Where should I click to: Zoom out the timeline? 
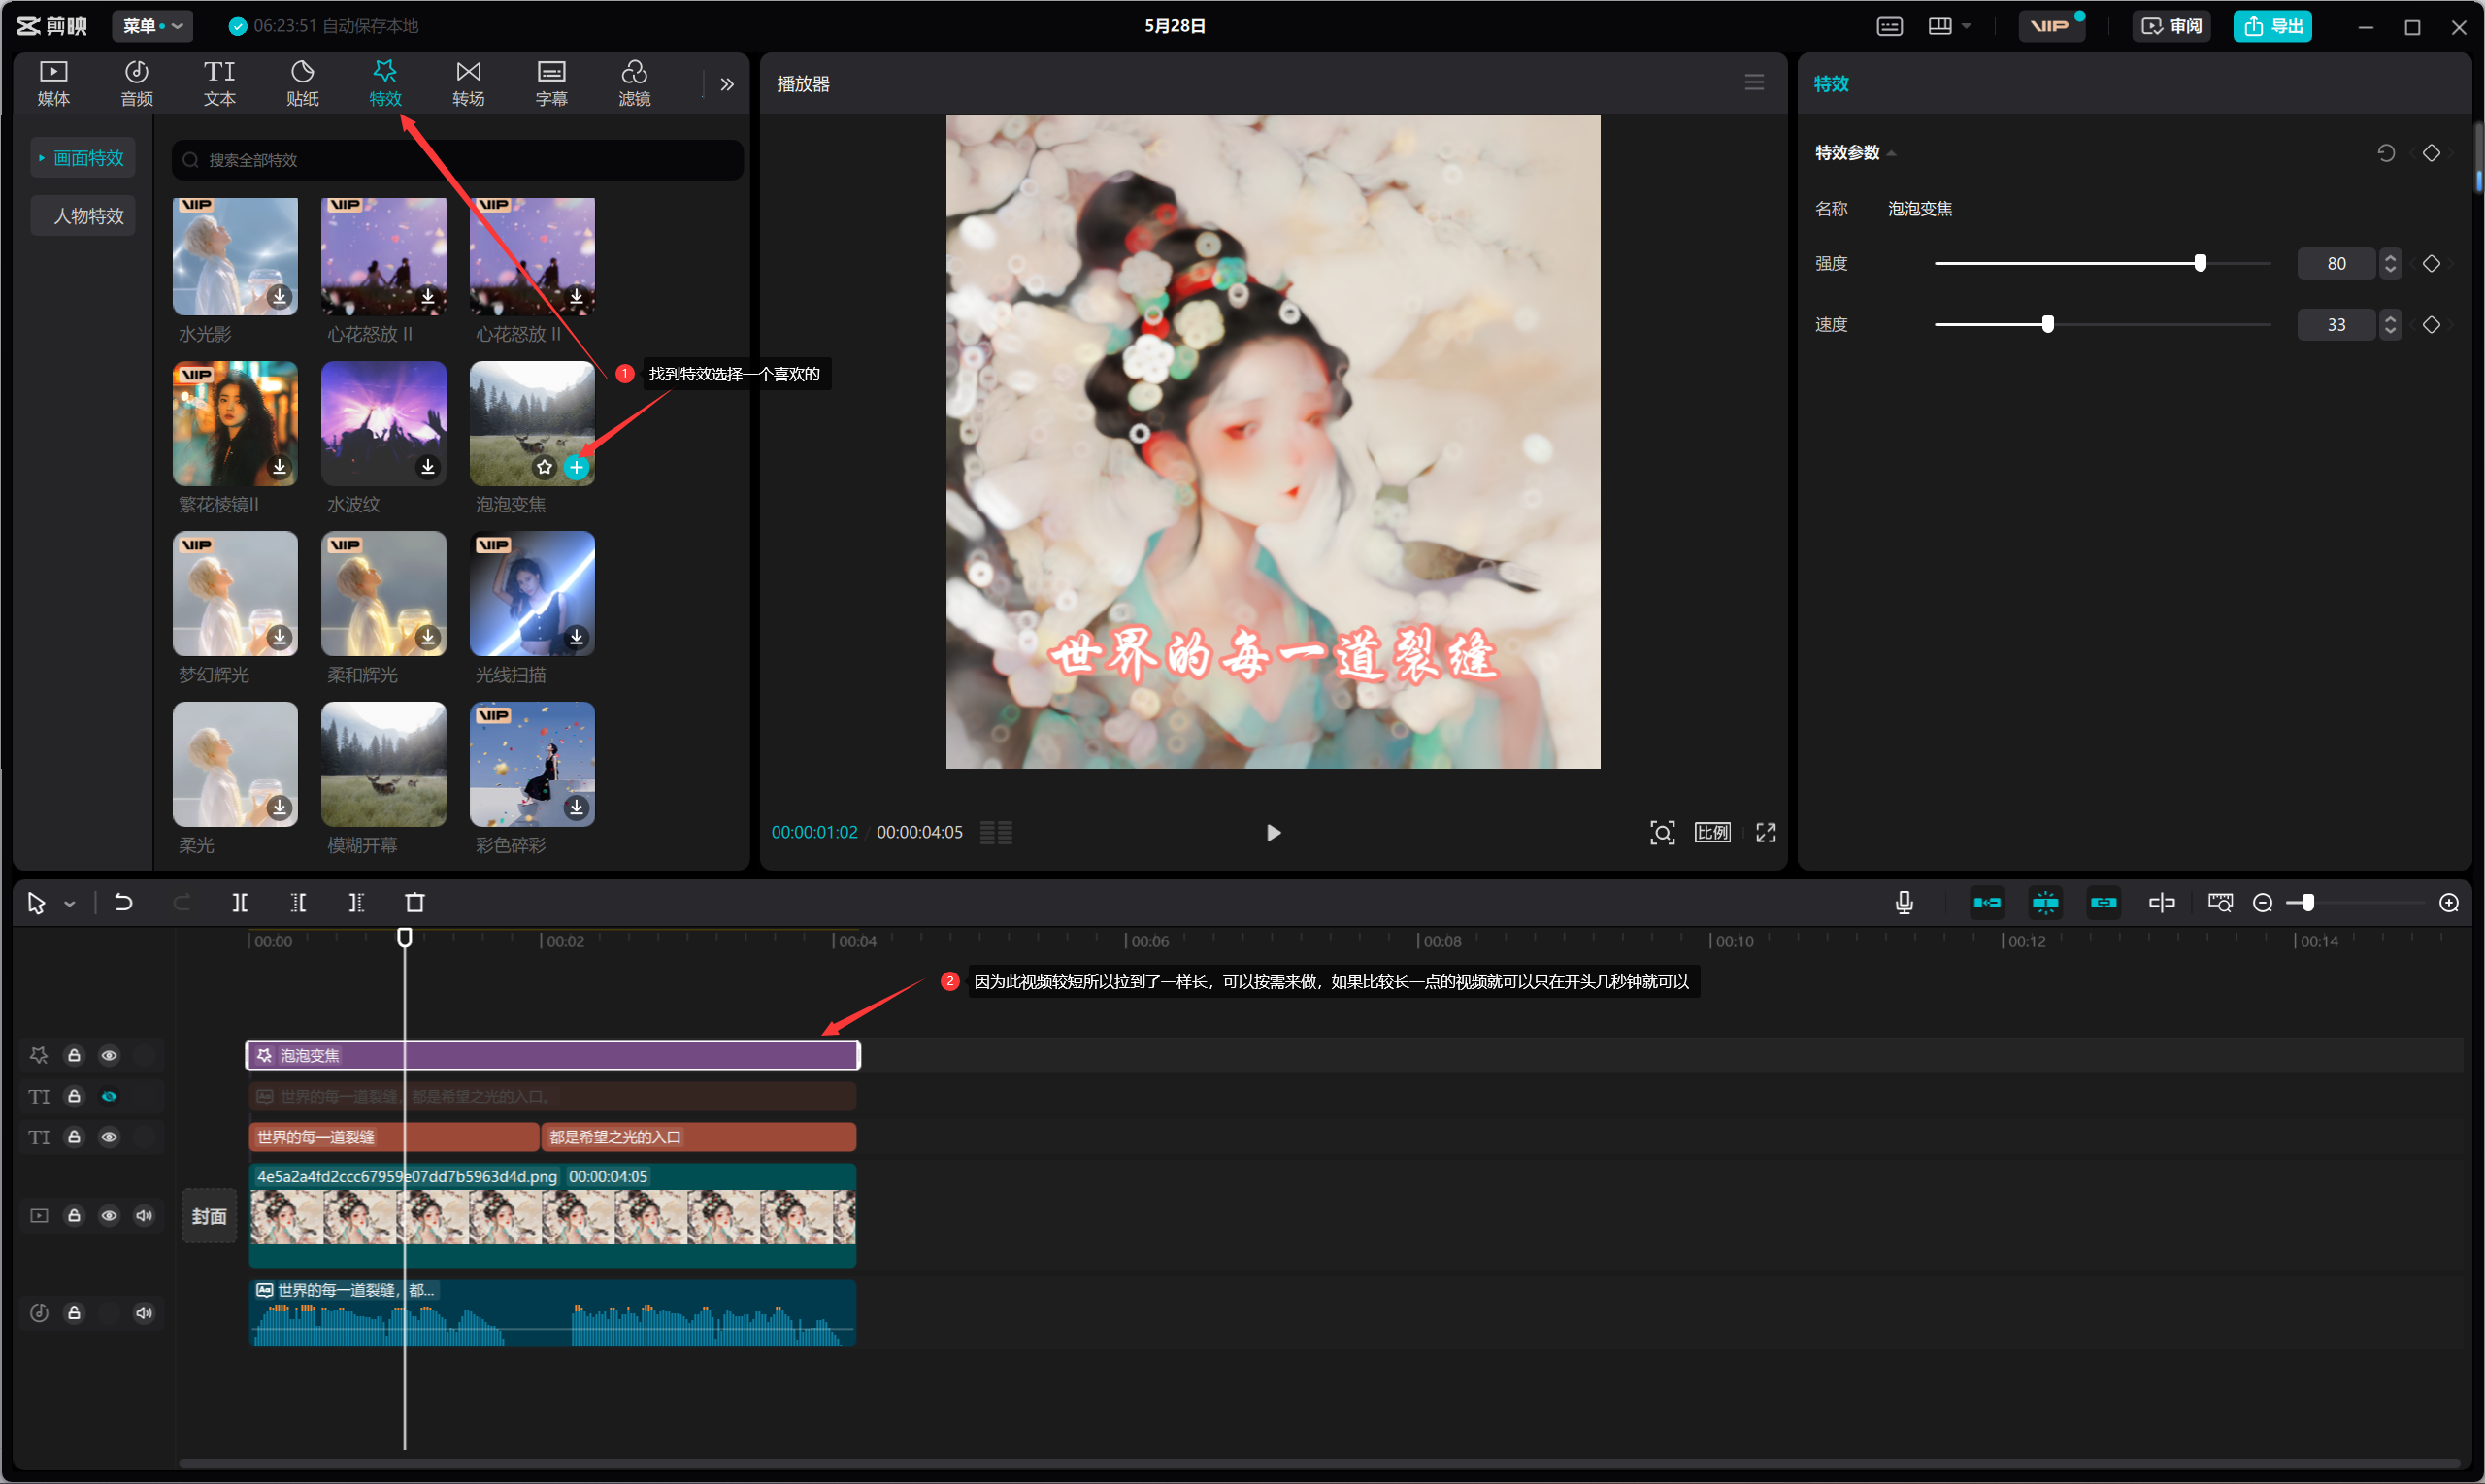click(2262, 902)
